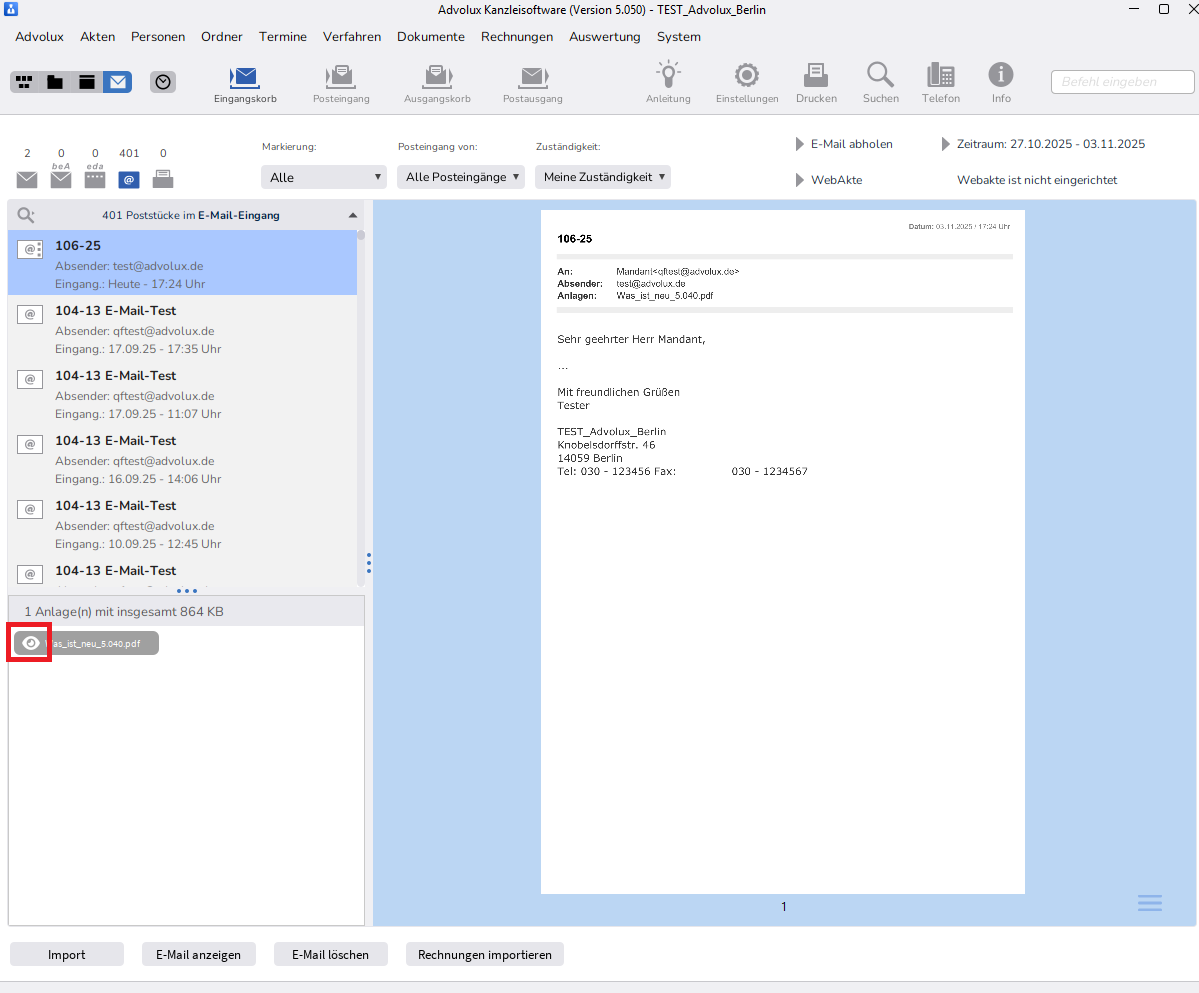Click the Postausgang envelope icon
This screenshot has height=993, width=1199.
(533, 76)
